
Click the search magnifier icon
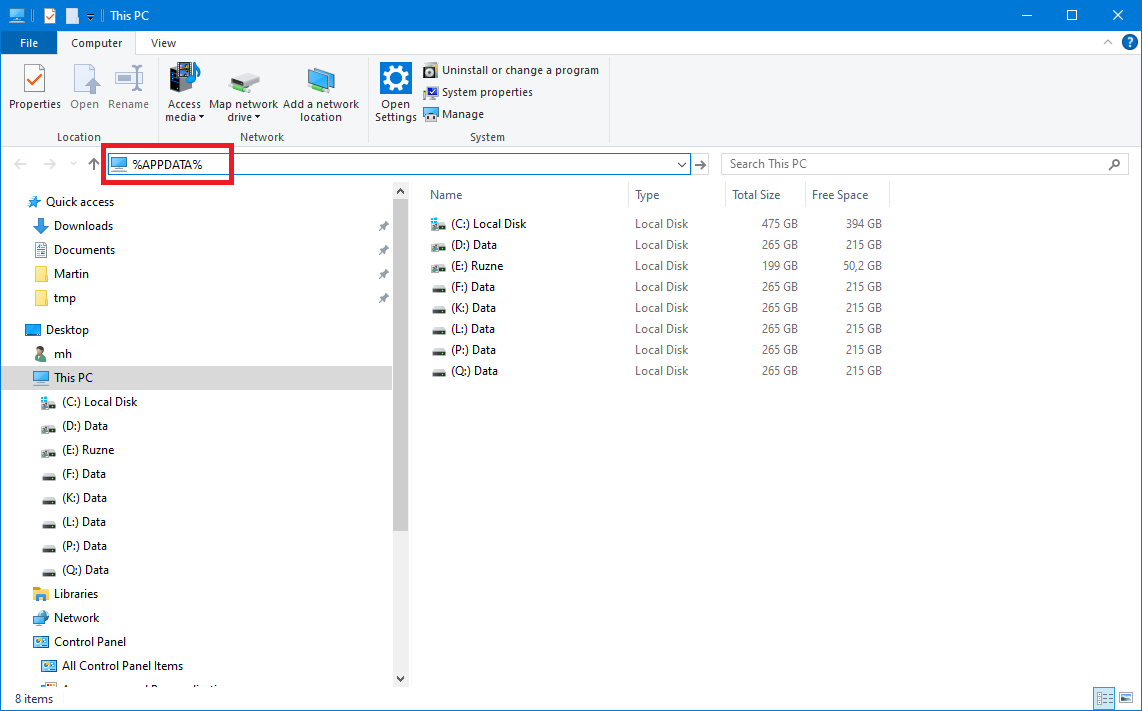(1115, 164)
